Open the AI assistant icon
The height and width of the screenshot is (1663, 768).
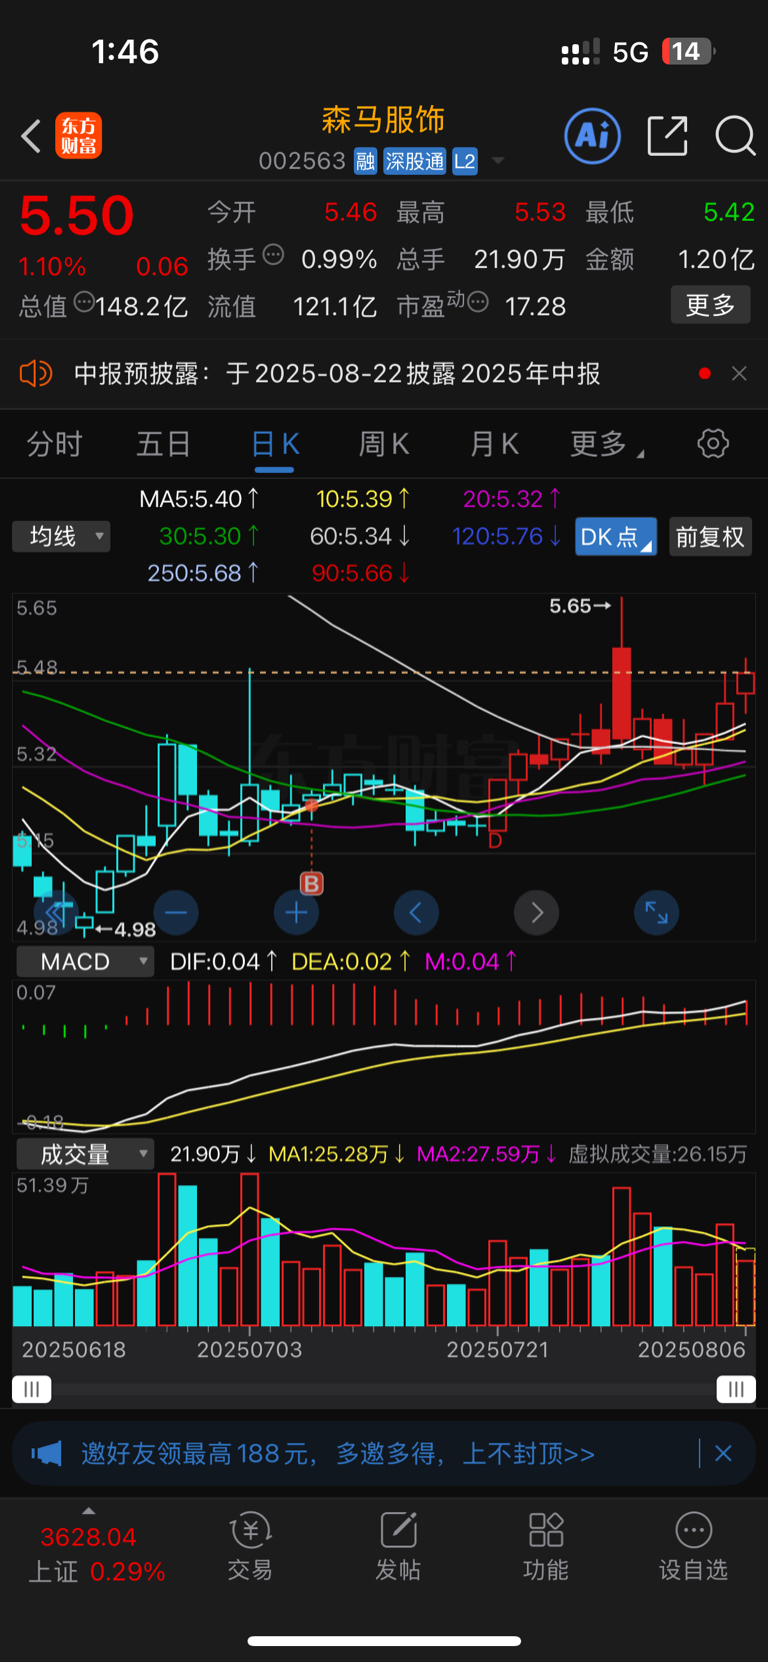pyautogui.click(x=593, y=136)
